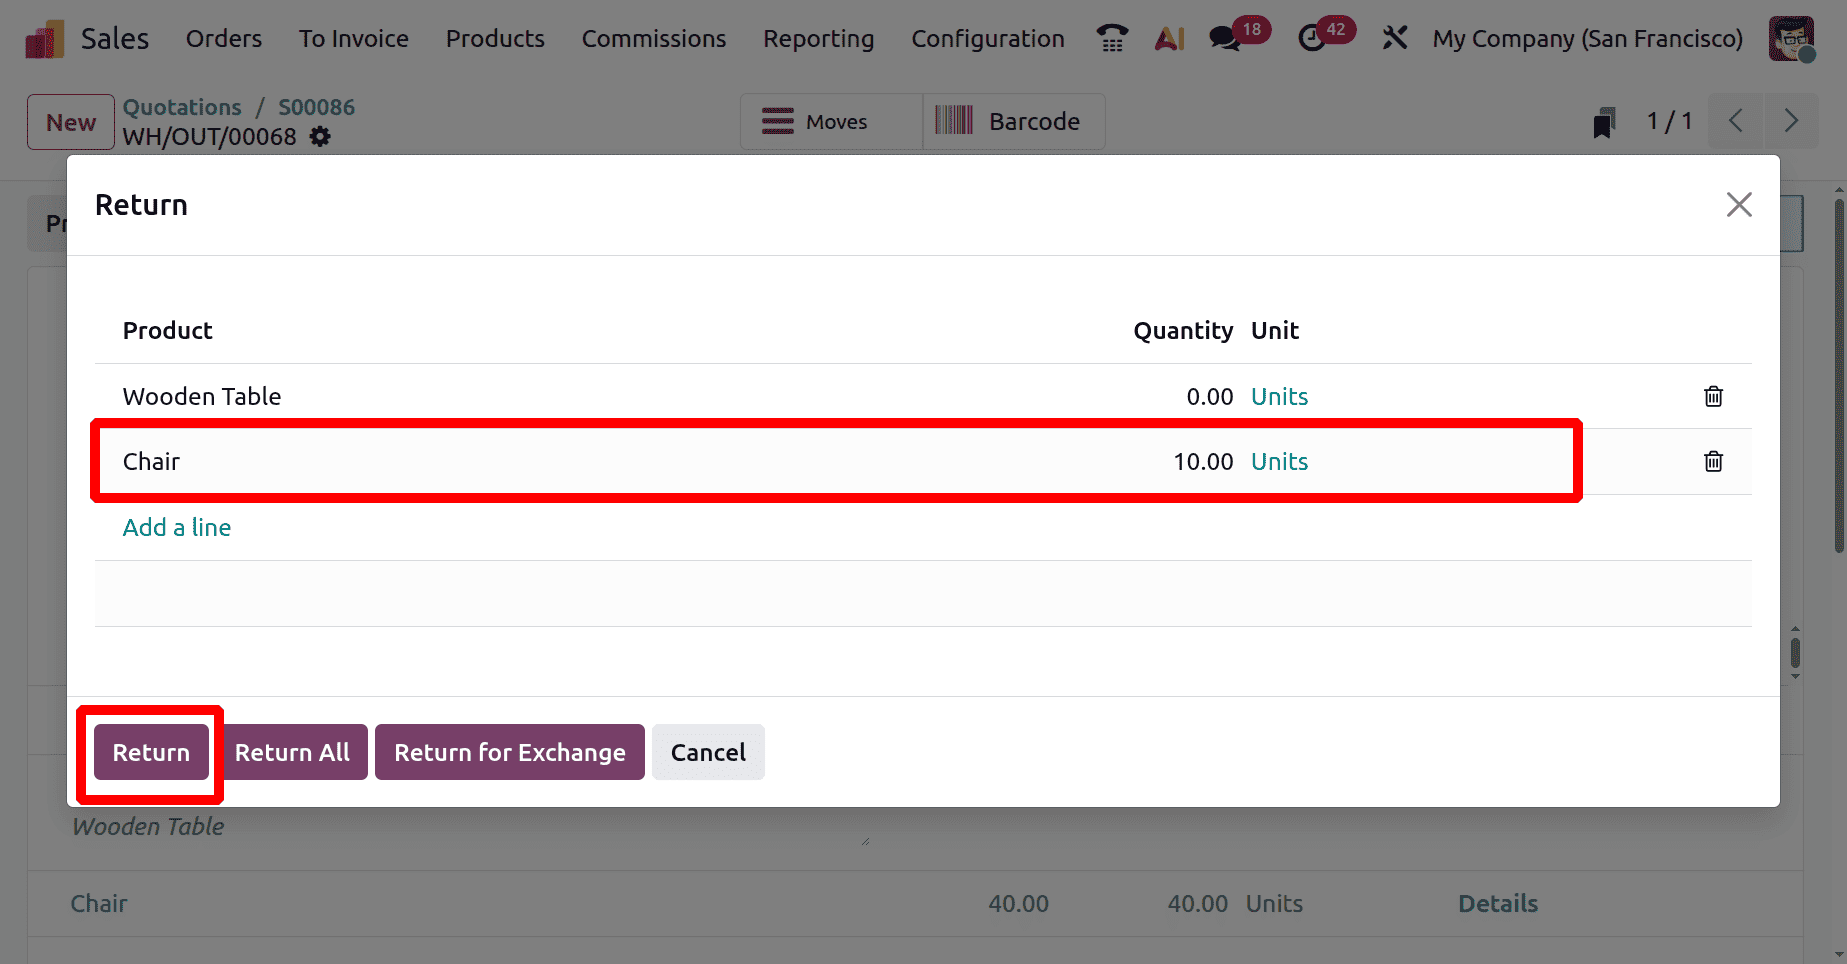Click the developer tools wrench icon

point(1394,38)
